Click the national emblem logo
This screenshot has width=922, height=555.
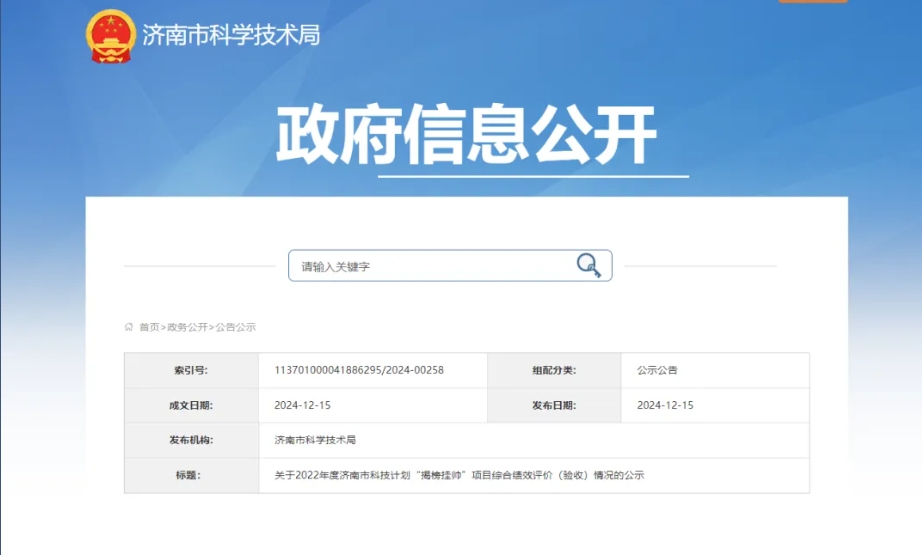pos(110,36)
